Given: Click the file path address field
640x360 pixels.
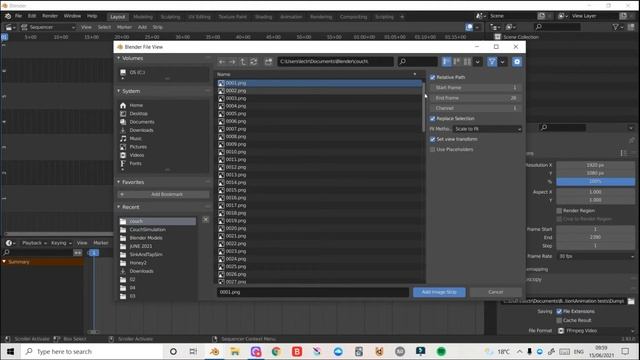Looking at the screenshot, I should point(336,62).
